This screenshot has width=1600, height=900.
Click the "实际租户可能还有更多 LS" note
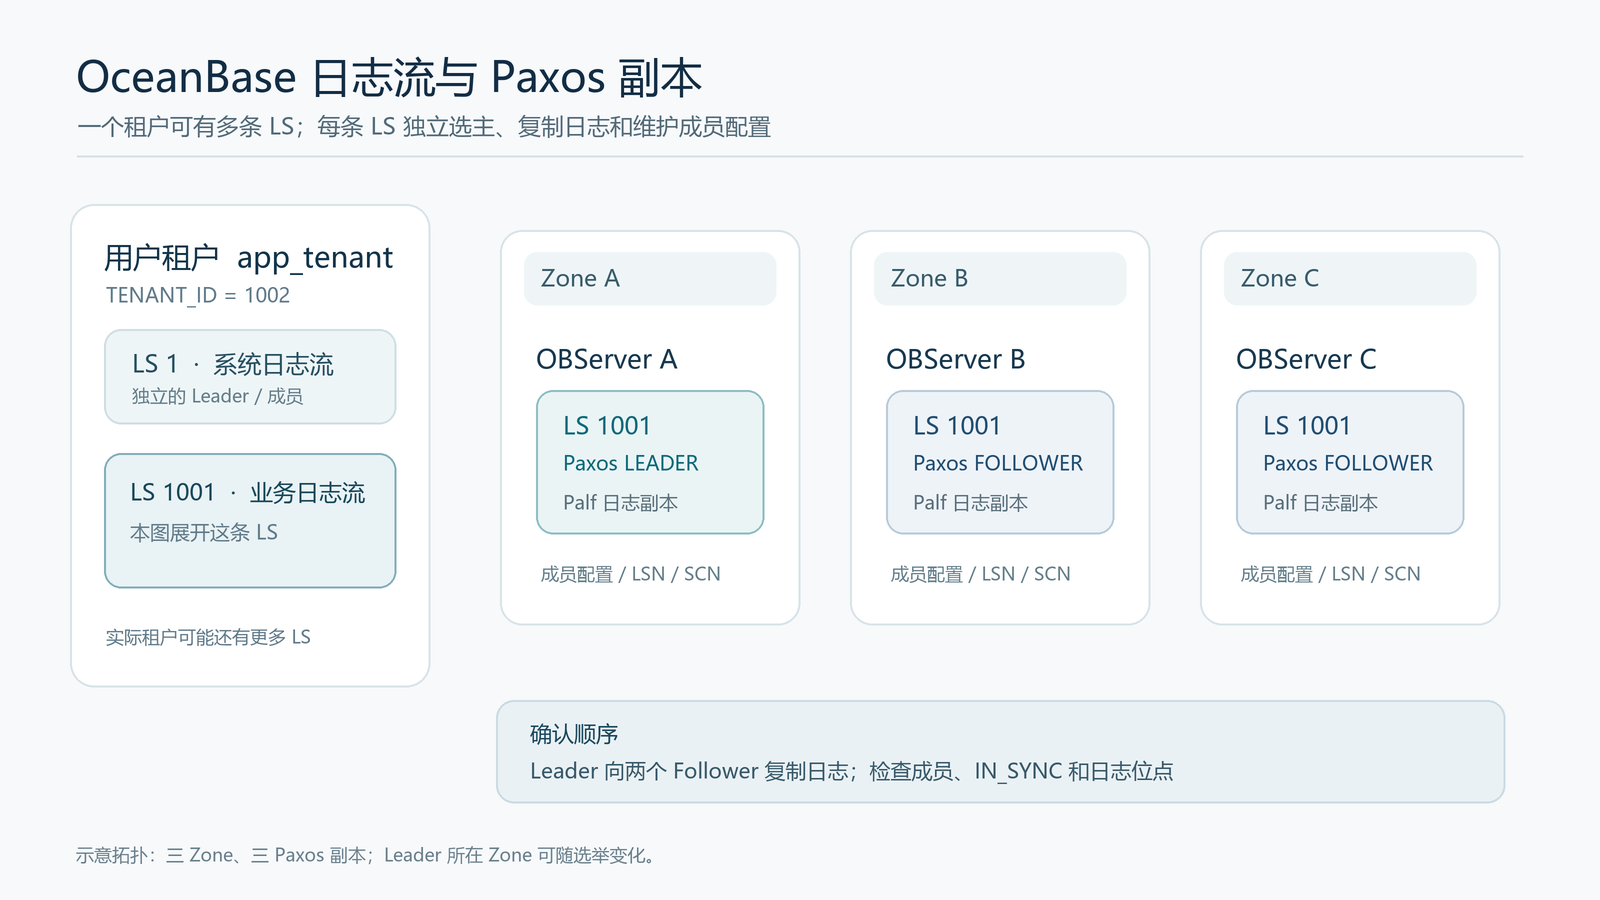click(x=208, y=637)
